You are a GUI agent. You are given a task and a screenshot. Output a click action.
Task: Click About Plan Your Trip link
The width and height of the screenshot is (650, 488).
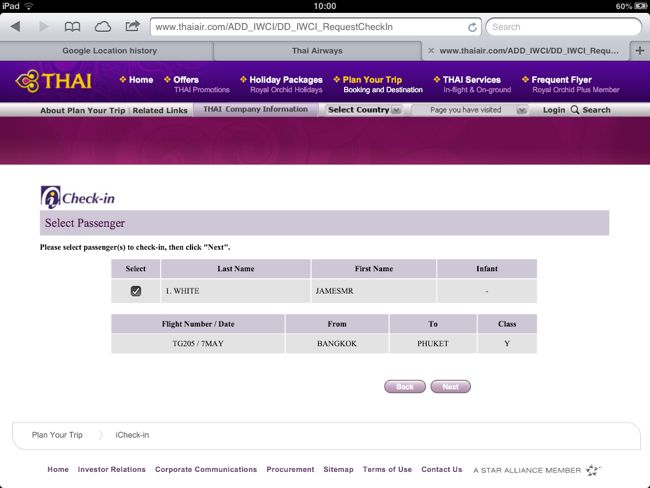82,110
